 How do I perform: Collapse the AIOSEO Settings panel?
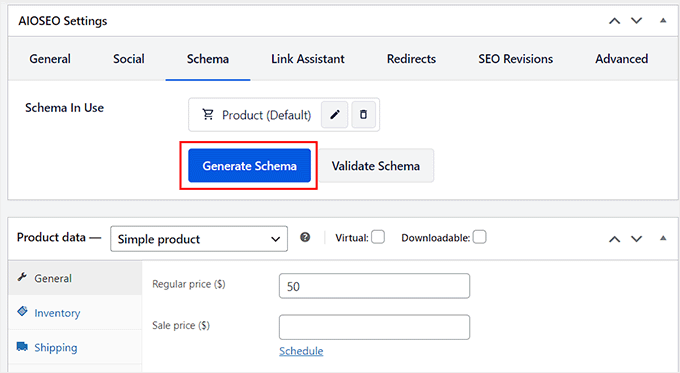point(663,20)
